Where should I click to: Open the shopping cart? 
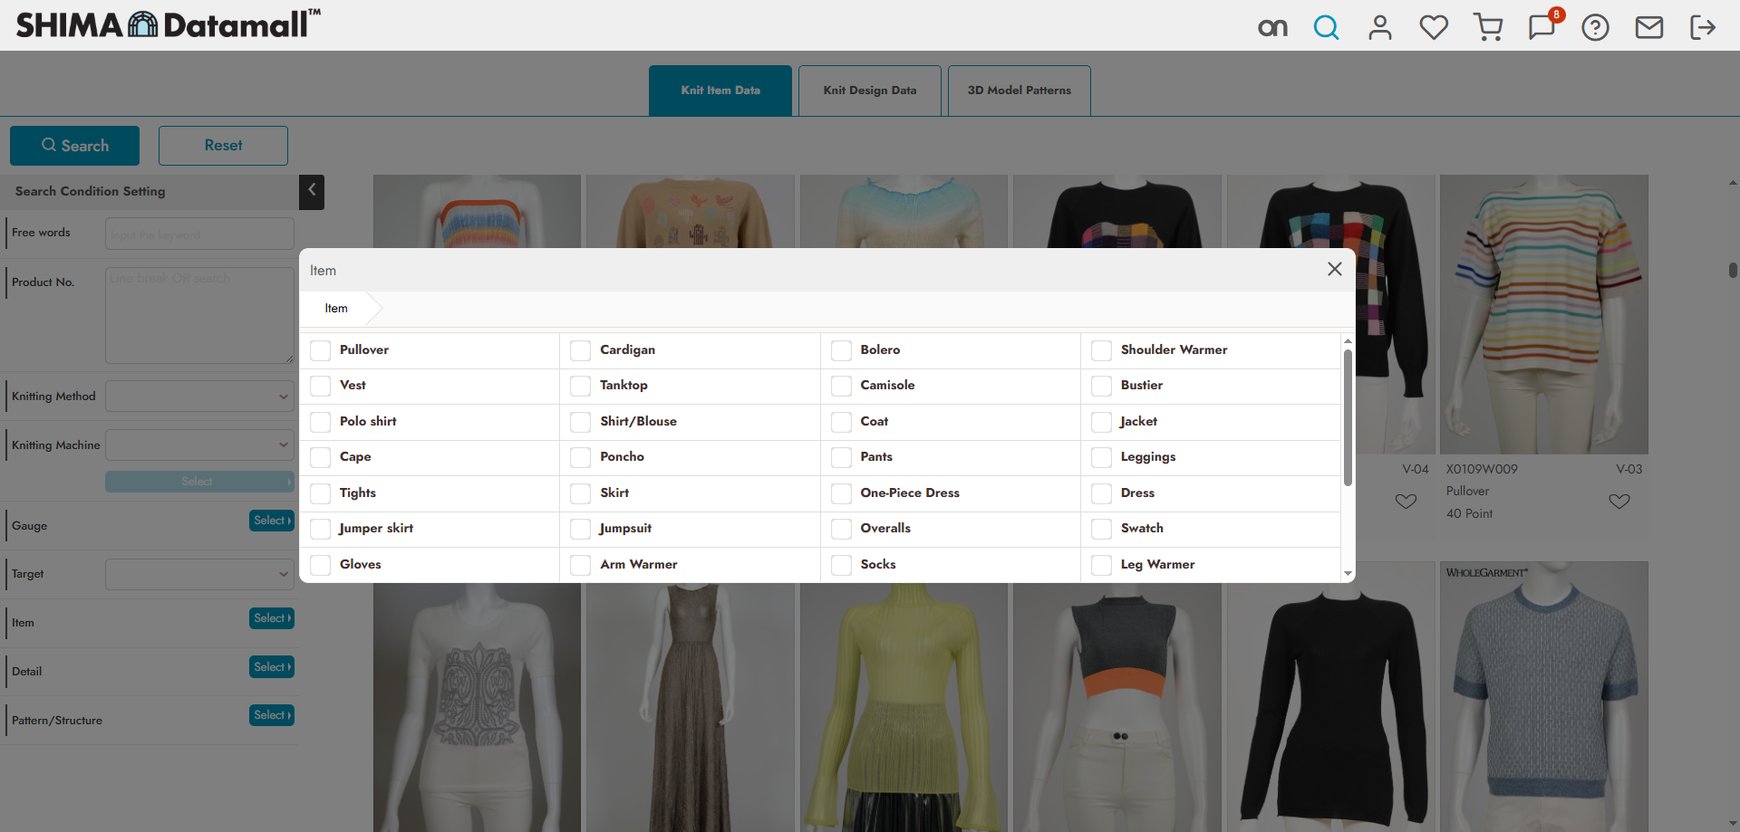1488,27
